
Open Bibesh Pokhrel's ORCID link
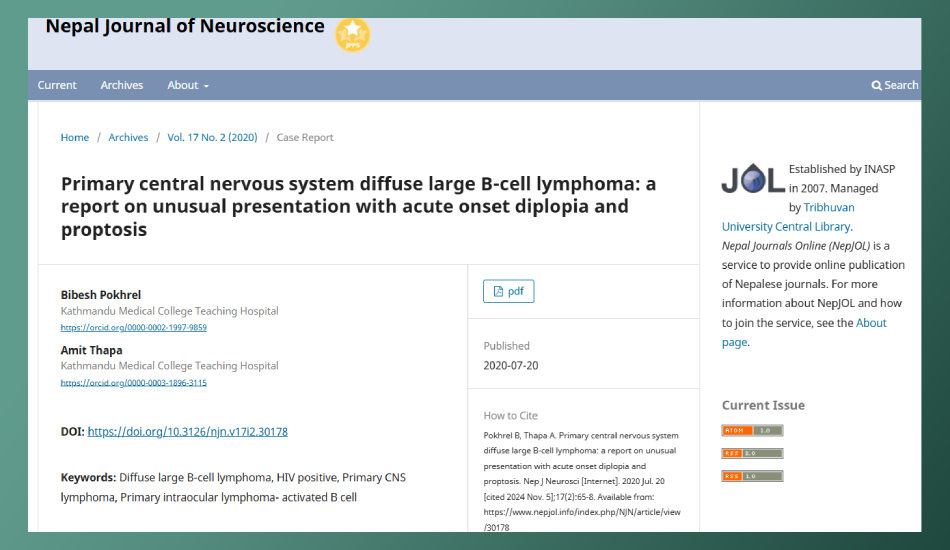(x=133, y=328)
